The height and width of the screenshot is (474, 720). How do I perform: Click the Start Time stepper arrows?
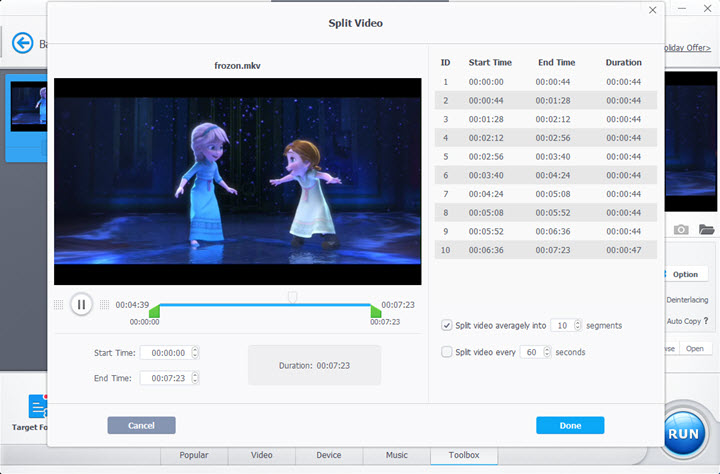click(x=195, y=352)
